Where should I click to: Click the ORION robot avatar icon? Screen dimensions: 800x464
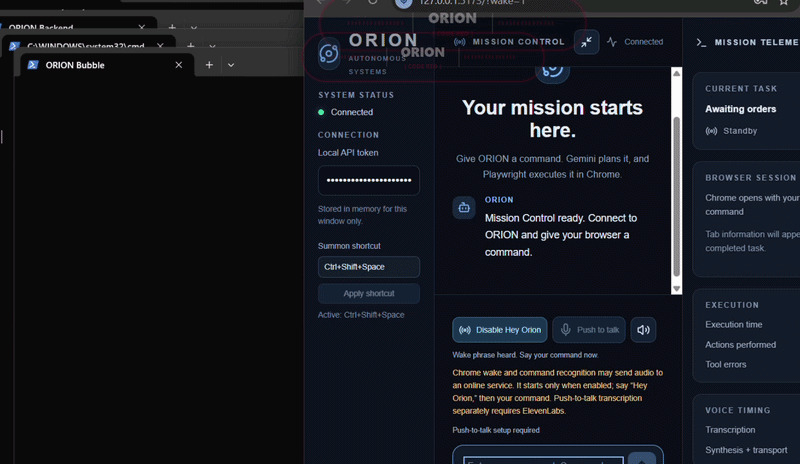pyautogui.click(x=464, y=207)
